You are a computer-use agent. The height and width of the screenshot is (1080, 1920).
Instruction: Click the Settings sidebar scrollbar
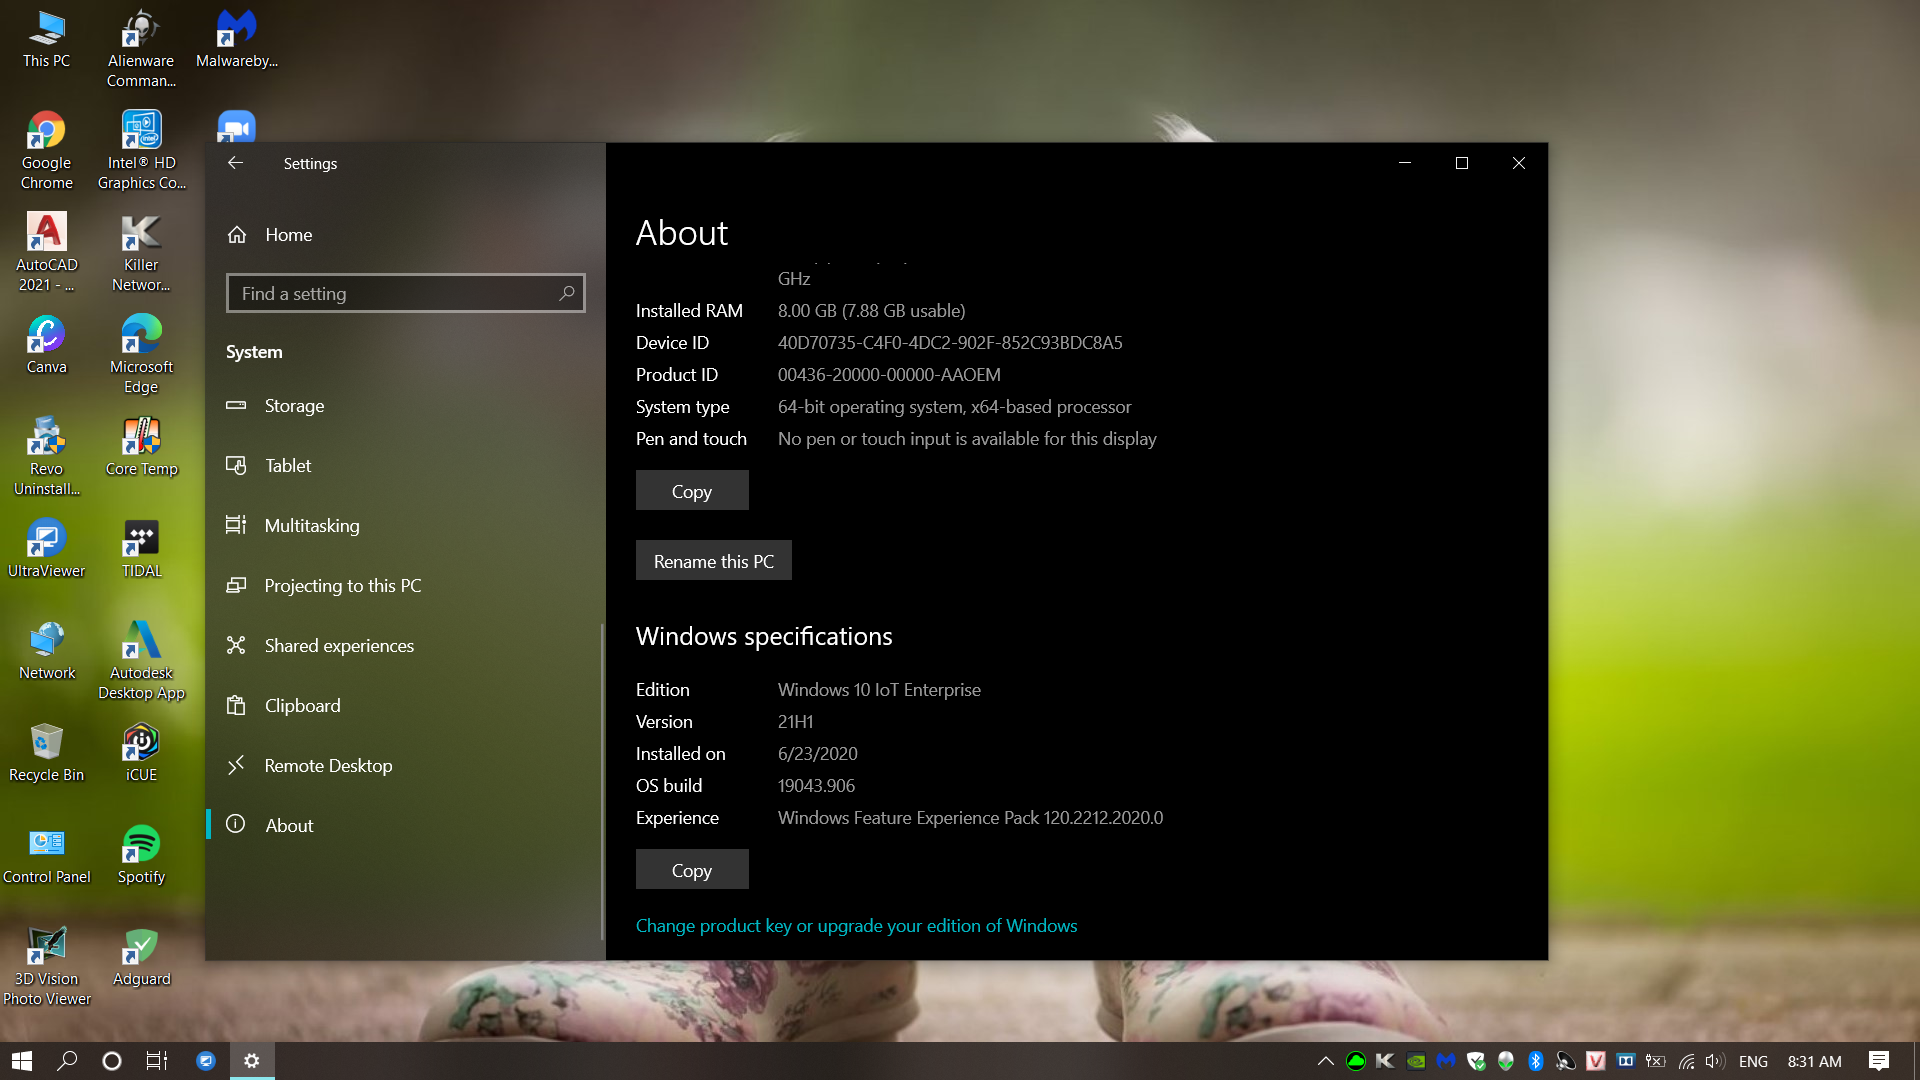point(602,782)
